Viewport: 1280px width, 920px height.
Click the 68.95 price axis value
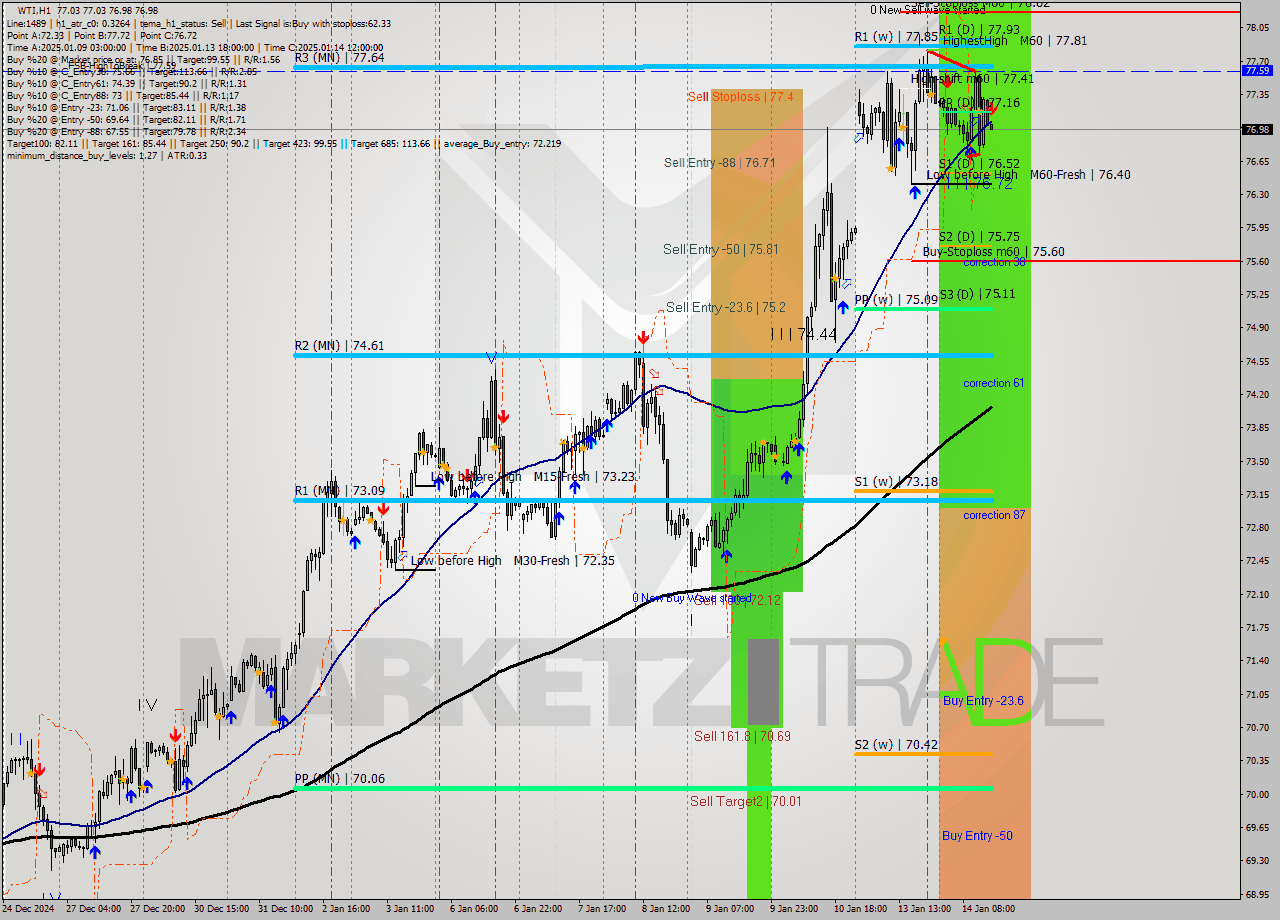[x=1257, y=894]
